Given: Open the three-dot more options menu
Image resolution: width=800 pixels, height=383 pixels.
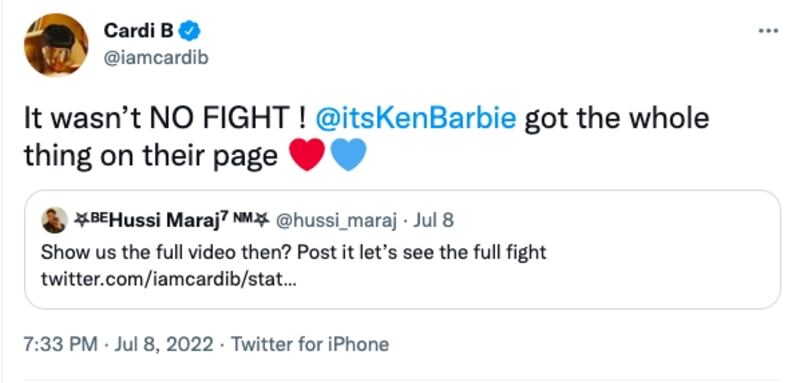Looking at the screenshot, I should coord(768,31).
